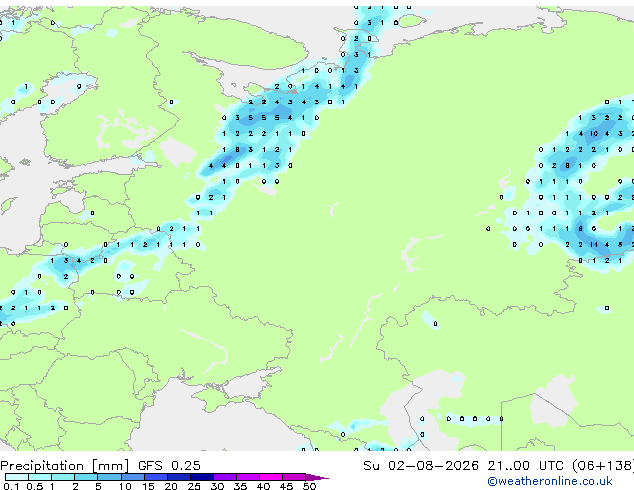
Task: Click the '0.5' legend scale label
Action: [x=35, y=486]
